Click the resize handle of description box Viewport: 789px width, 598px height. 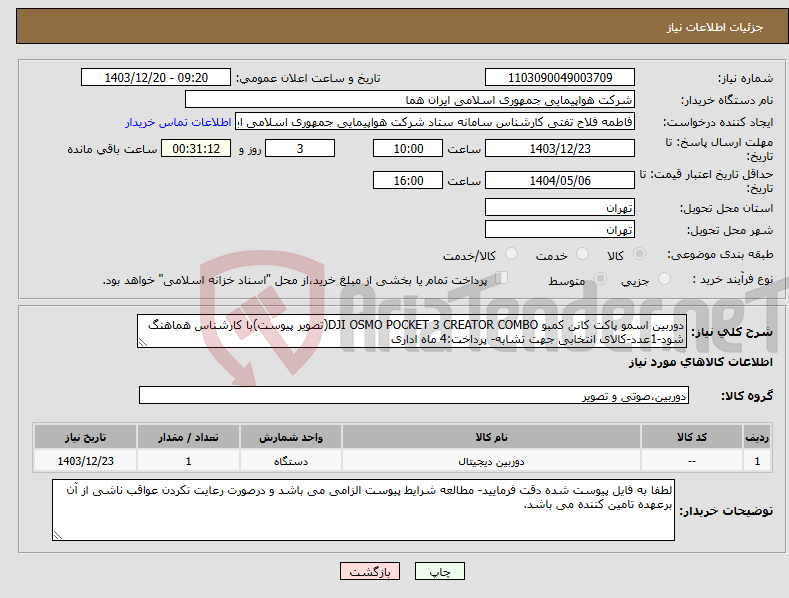pyautogui.click(x=143, y=342)
